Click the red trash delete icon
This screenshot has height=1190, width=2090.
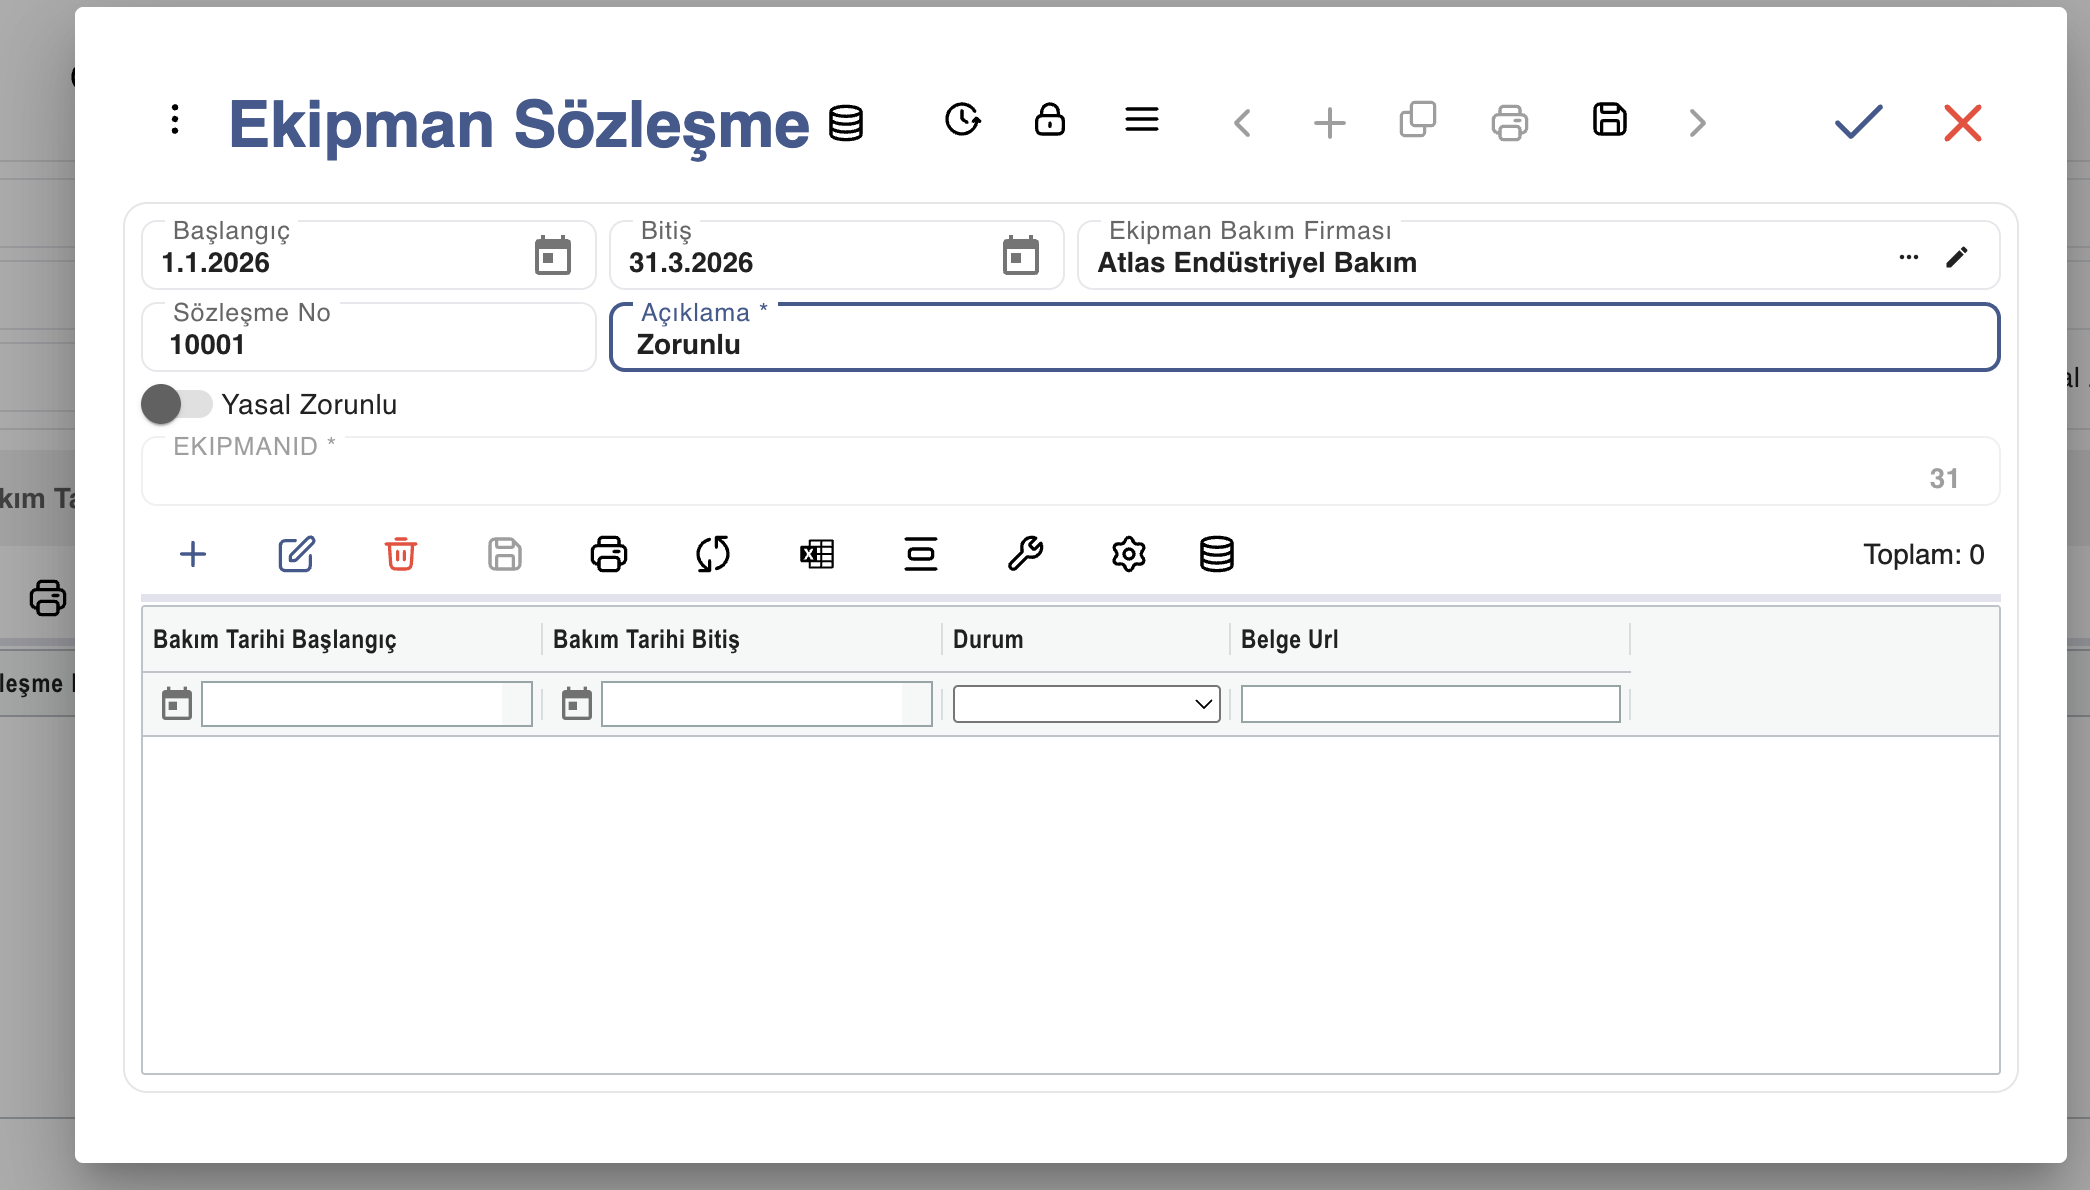(400, 554)
